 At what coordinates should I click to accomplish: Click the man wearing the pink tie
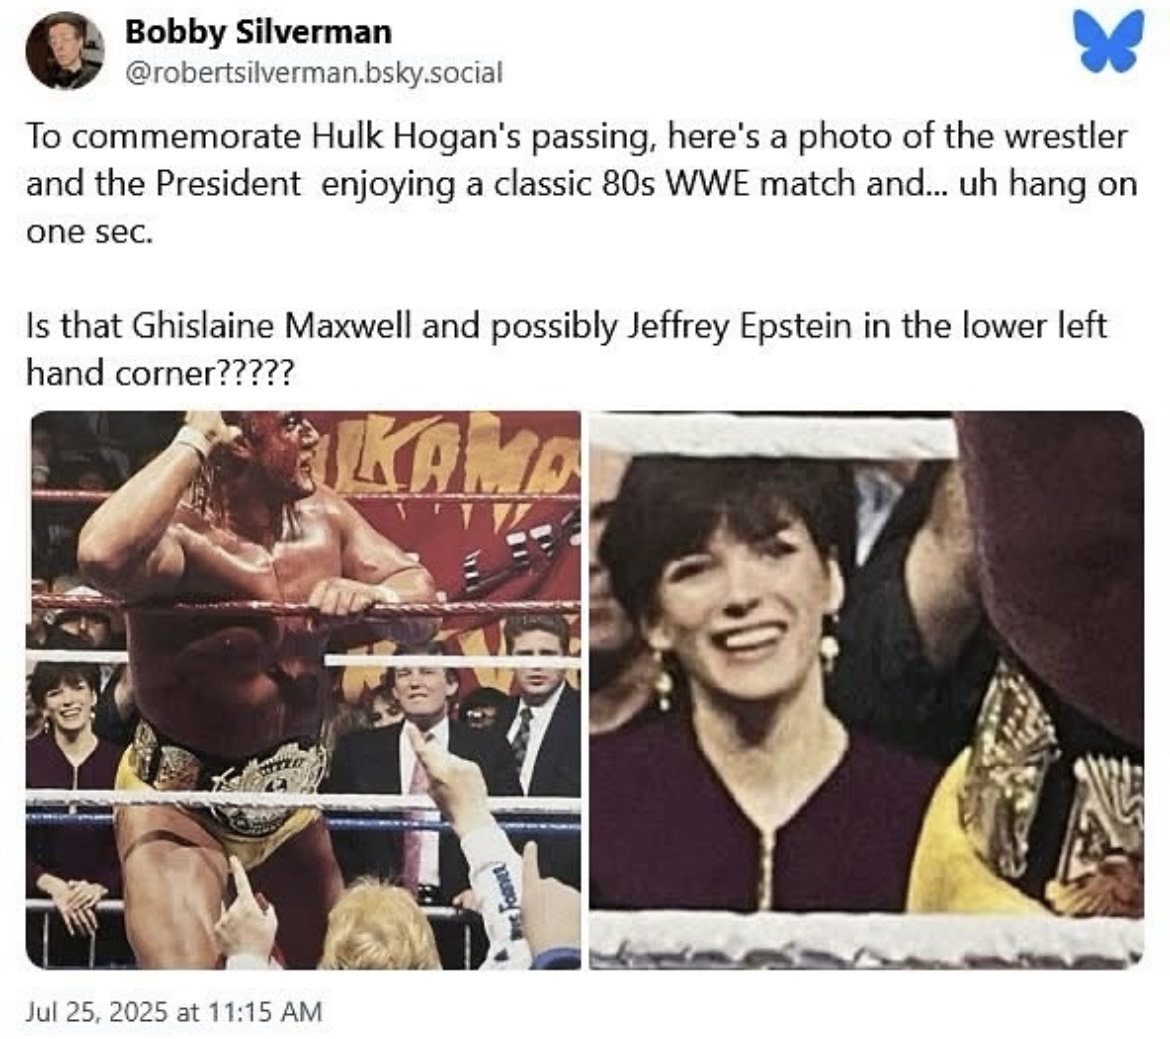pos(418,740)
